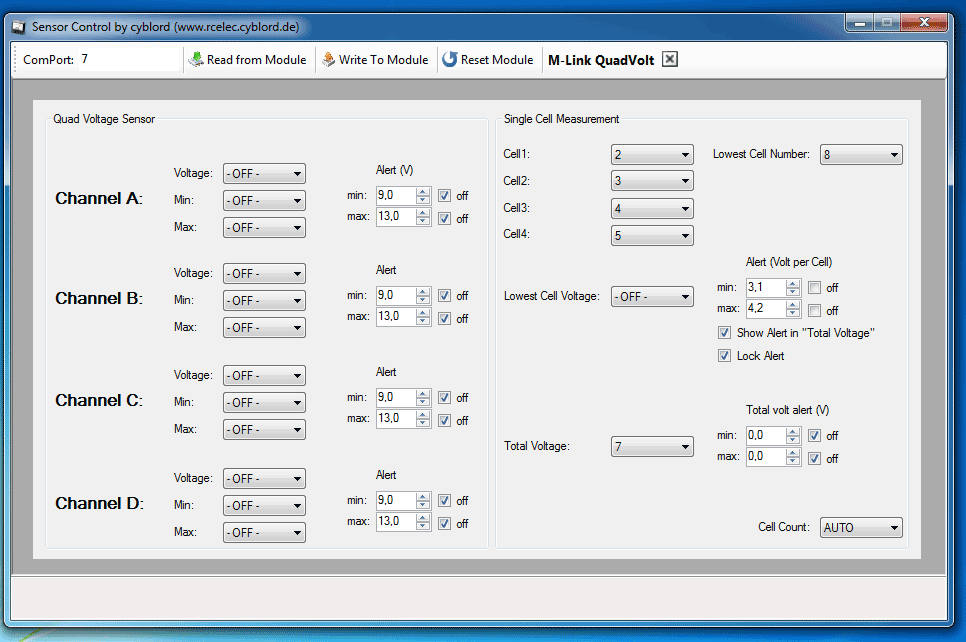Click Total volt alert min value field
Screen dimensions: 966x642
(766, 435)
